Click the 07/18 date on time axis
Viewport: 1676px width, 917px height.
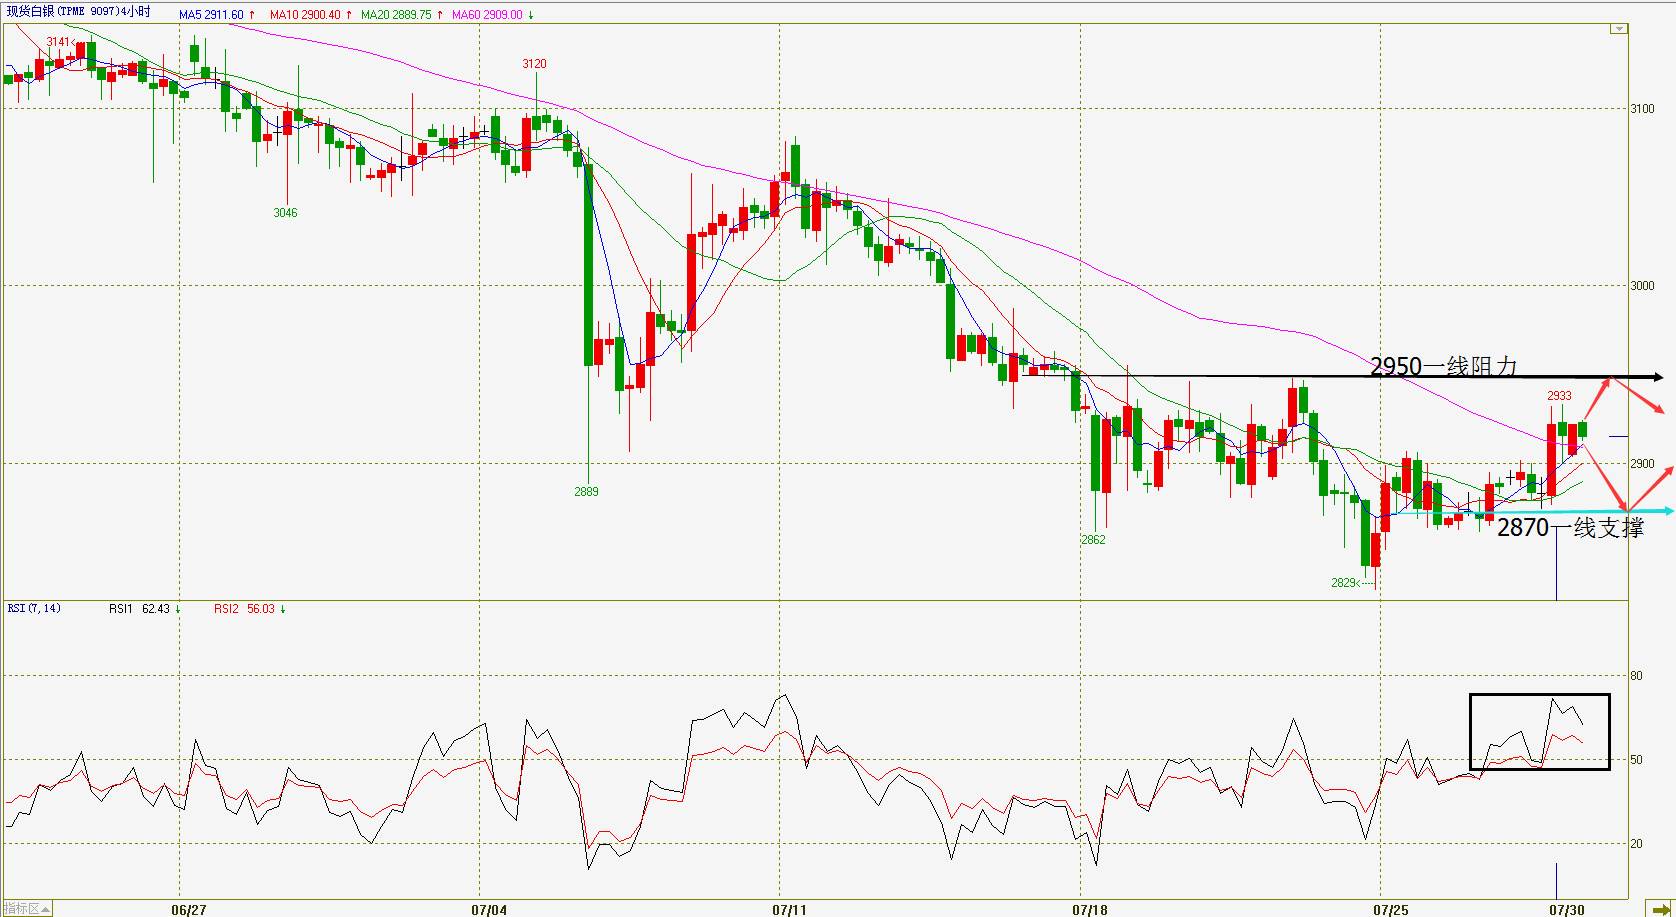coord(1090,910)
